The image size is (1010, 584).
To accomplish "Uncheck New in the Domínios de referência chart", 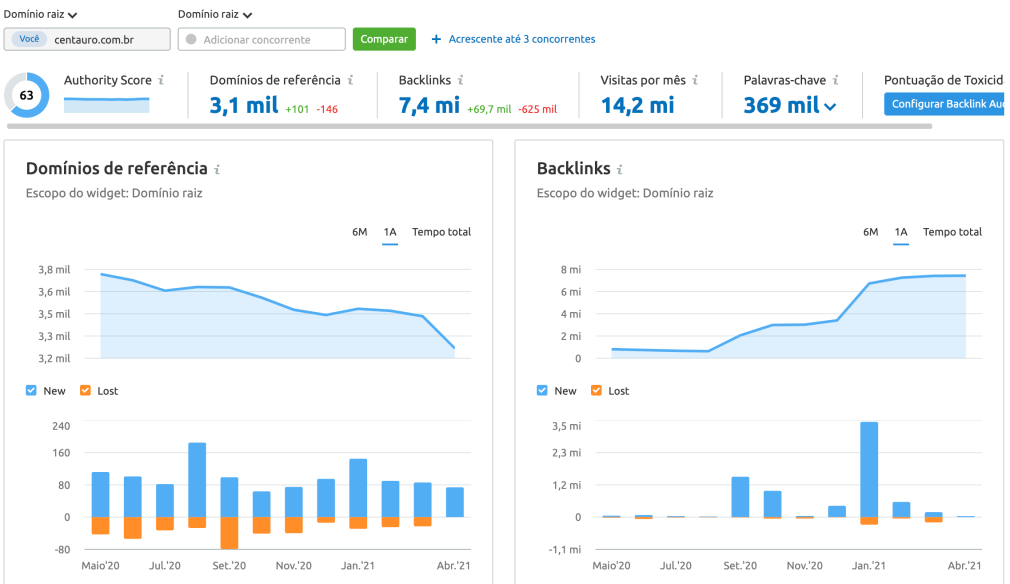I will coord(31,390).
